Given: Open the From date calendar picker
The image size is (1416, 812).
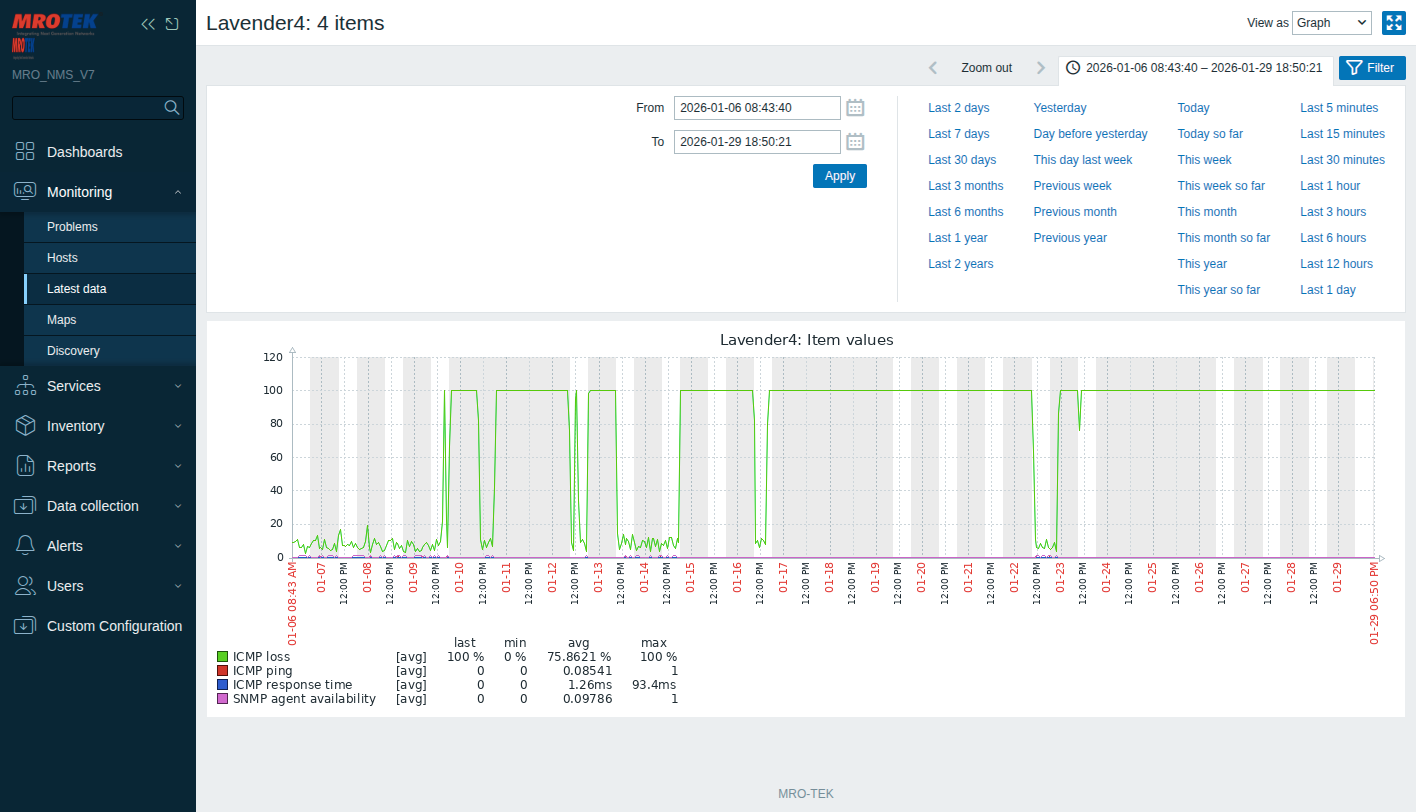Looking at the screenshot, I should (x=855, y=108).
